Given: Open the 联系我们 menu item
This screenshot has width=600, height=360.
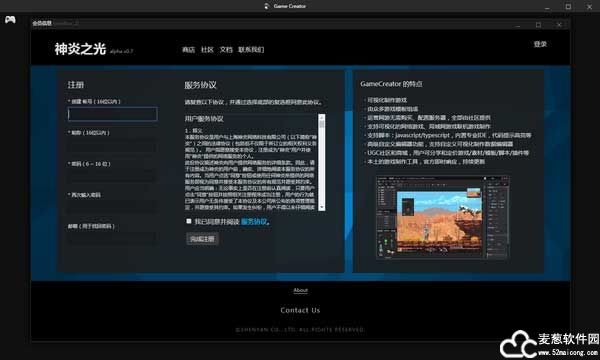Looking at the screenshot, I should [251, 50].
